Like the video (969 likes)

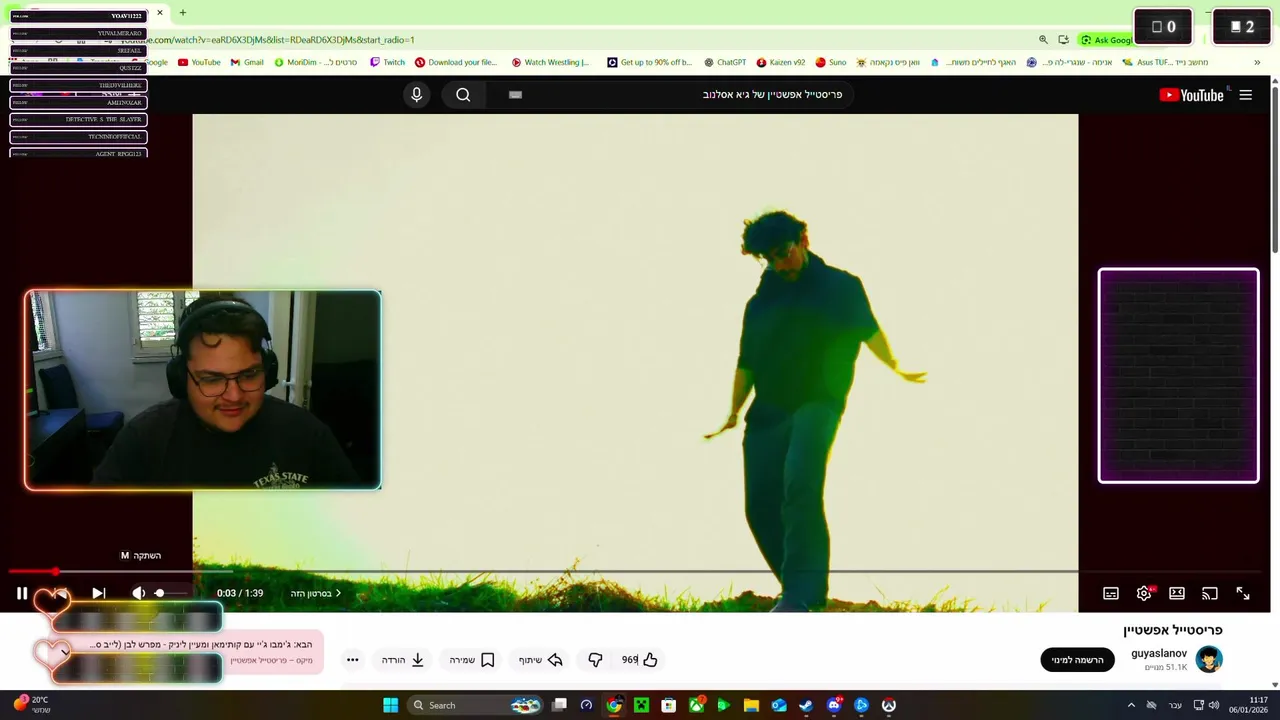(x=640, y=659)
